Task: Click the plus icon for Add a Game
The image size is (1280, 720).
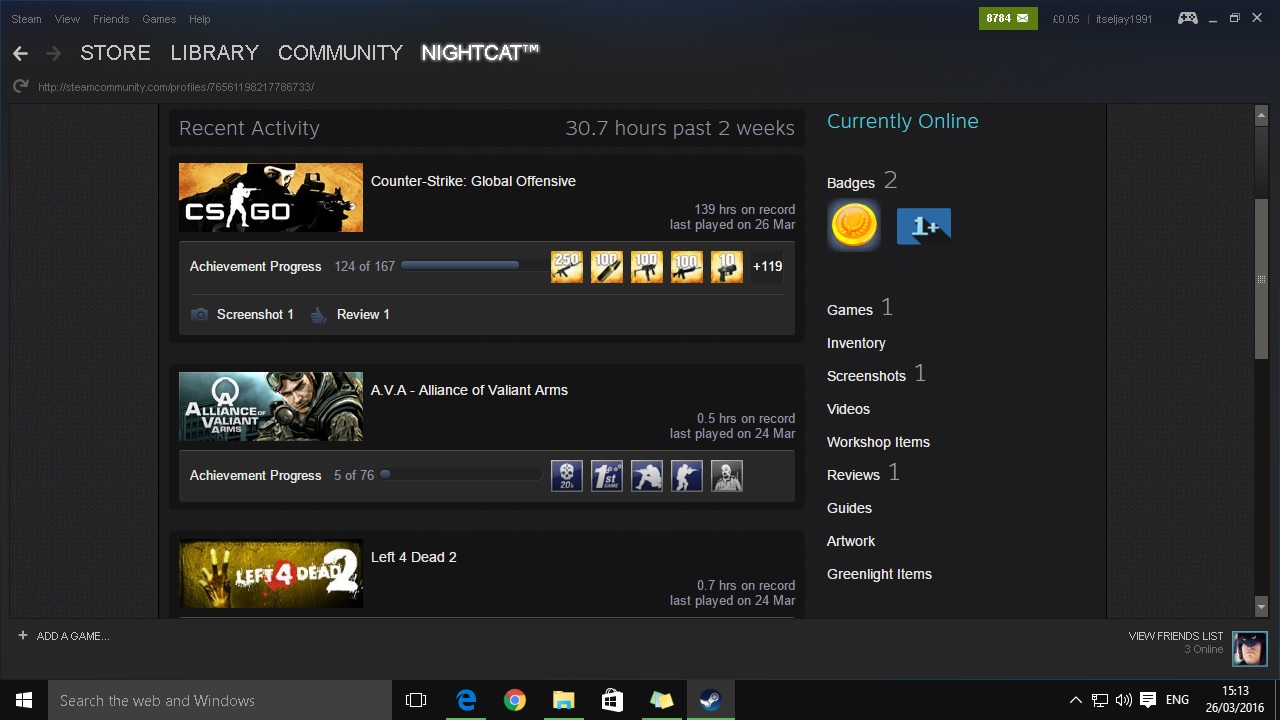Action: pyautogui.click(x=22, y=636)
